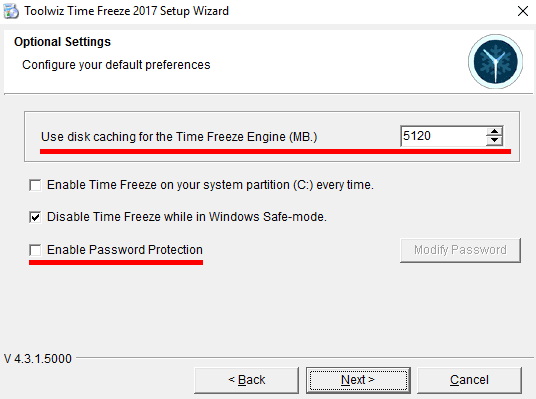Click the 'Use disk caching' label text
Image resolution: width=536 pixels, height=399 pixels.
point(179,137)
